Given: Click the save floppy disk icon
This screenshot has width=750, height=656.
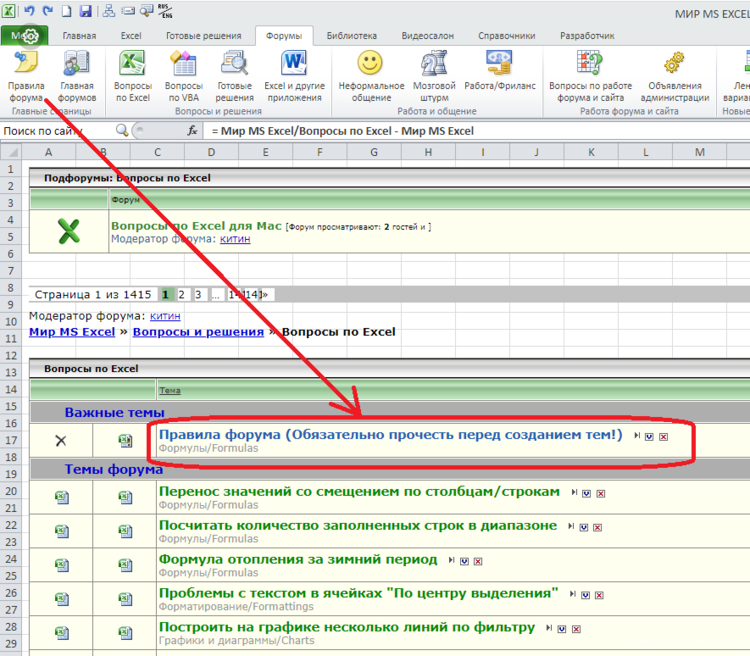Looking at the screenshot, I should pos(86,11).
